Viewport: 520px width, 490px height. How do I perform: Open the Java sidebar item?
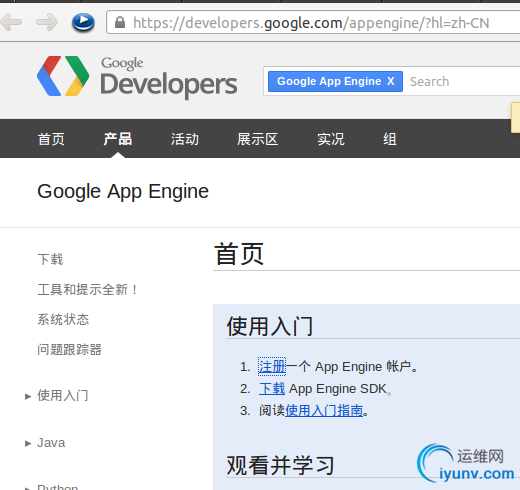point(51,443)
